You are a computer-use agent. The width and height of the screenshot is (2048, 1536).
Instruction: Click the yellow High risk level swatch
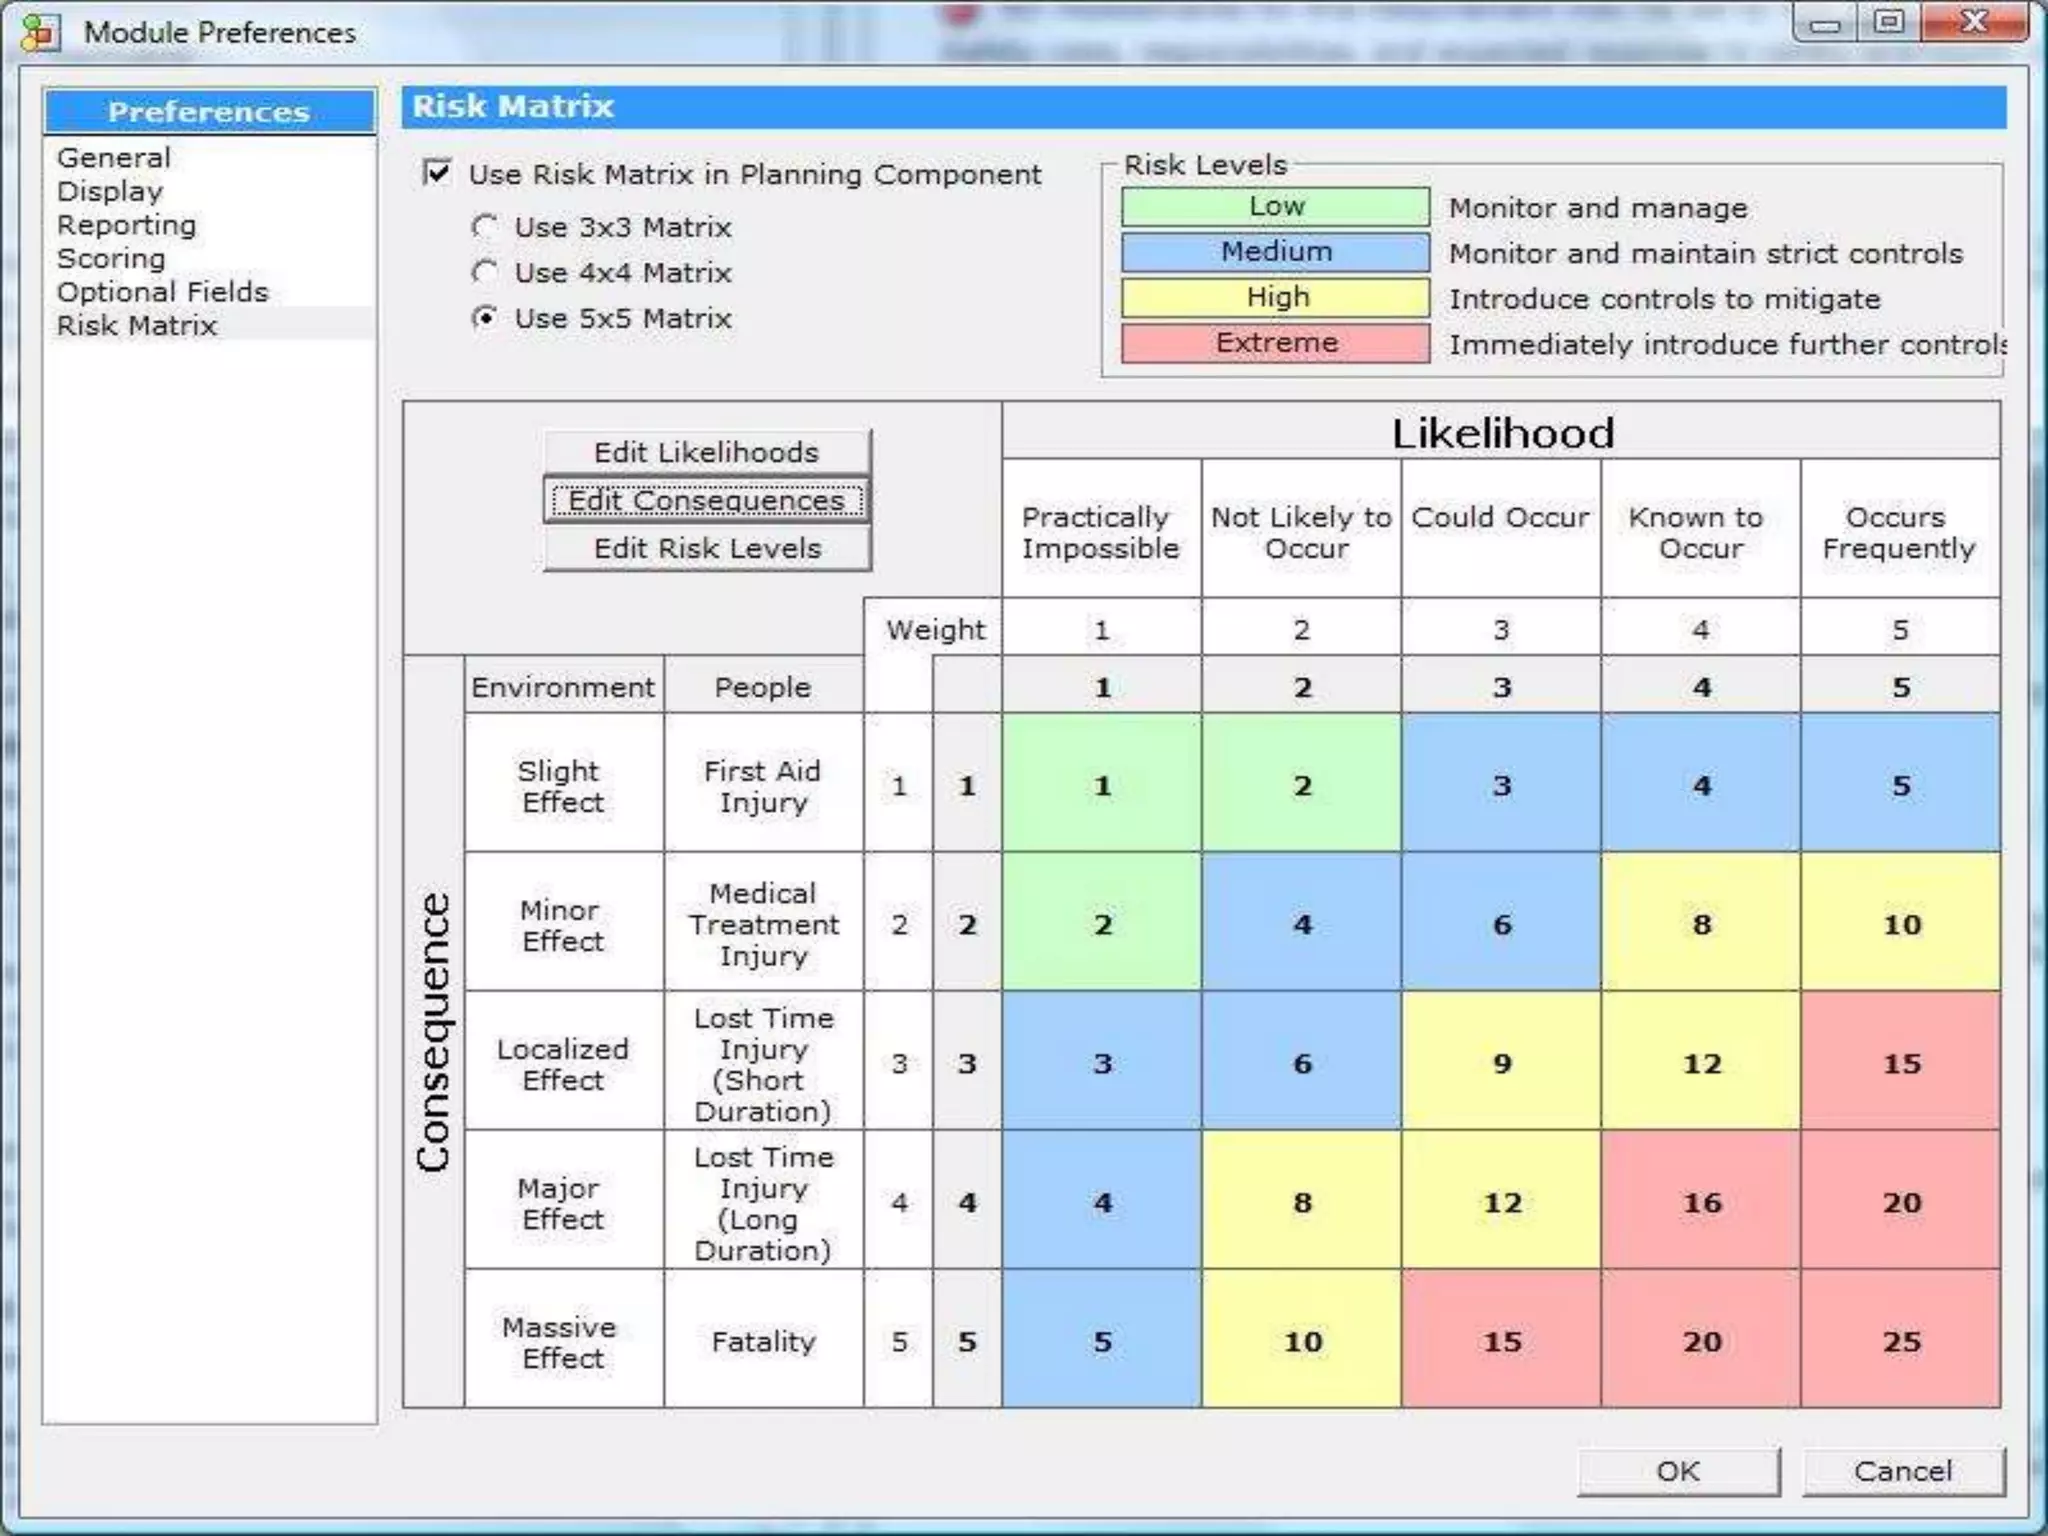[x=1275, y=297]
